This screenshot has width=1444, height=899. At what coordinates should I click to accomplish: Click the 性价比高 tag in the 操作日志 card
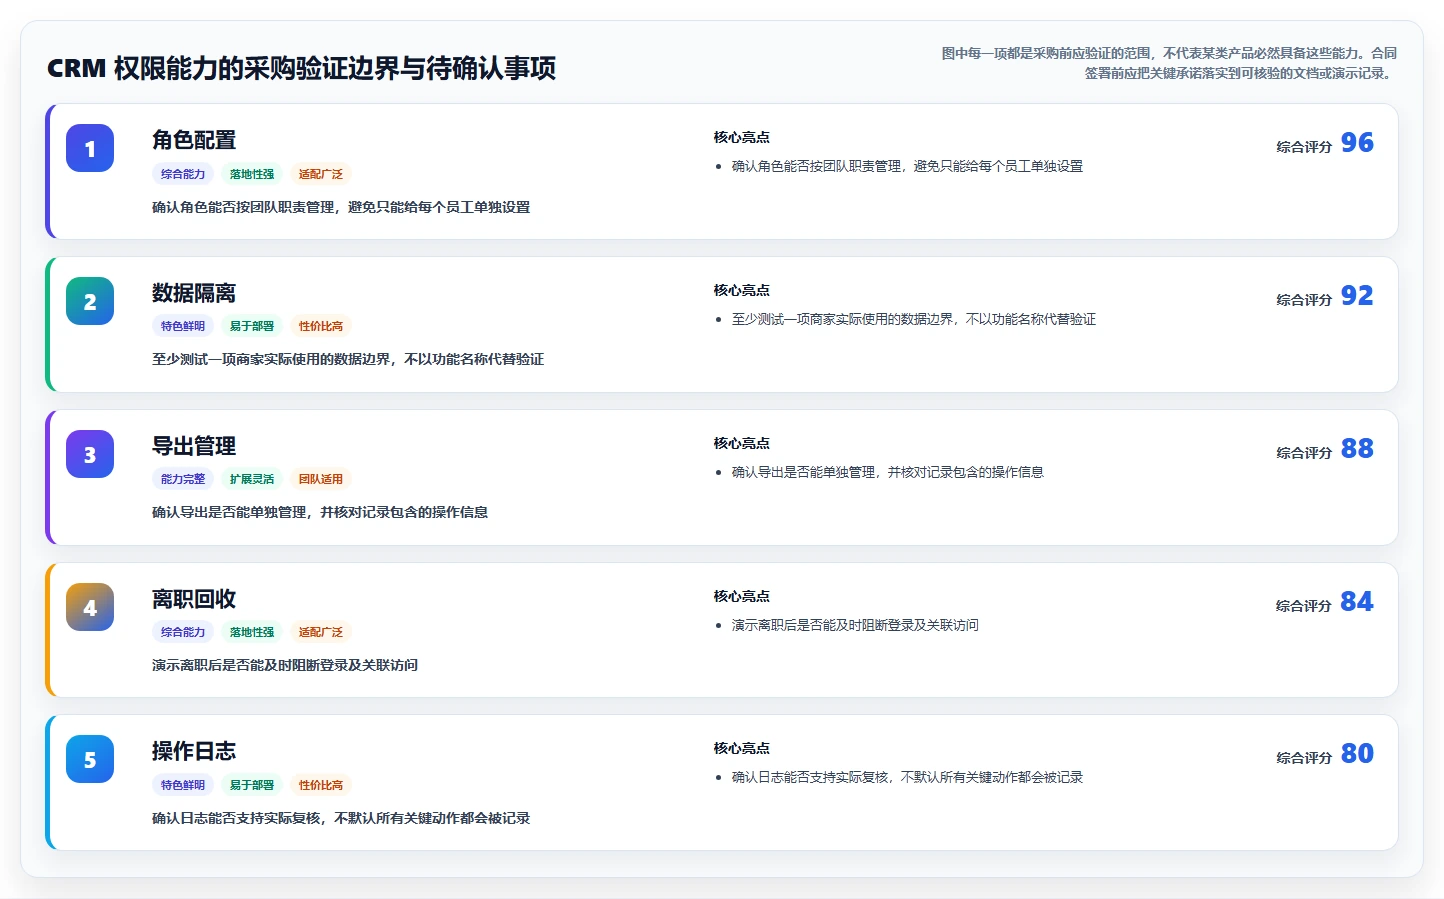pyautogui.click(x=321, y=785)
